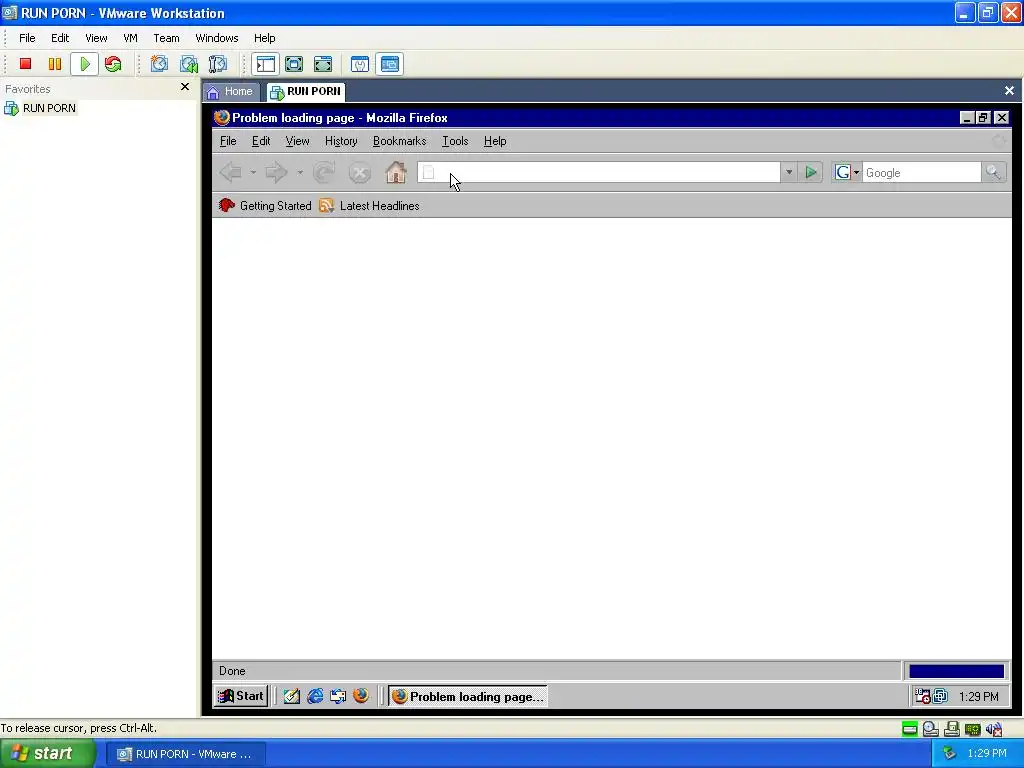Enter full screen mode in VMware

click(x=323, y=64)
